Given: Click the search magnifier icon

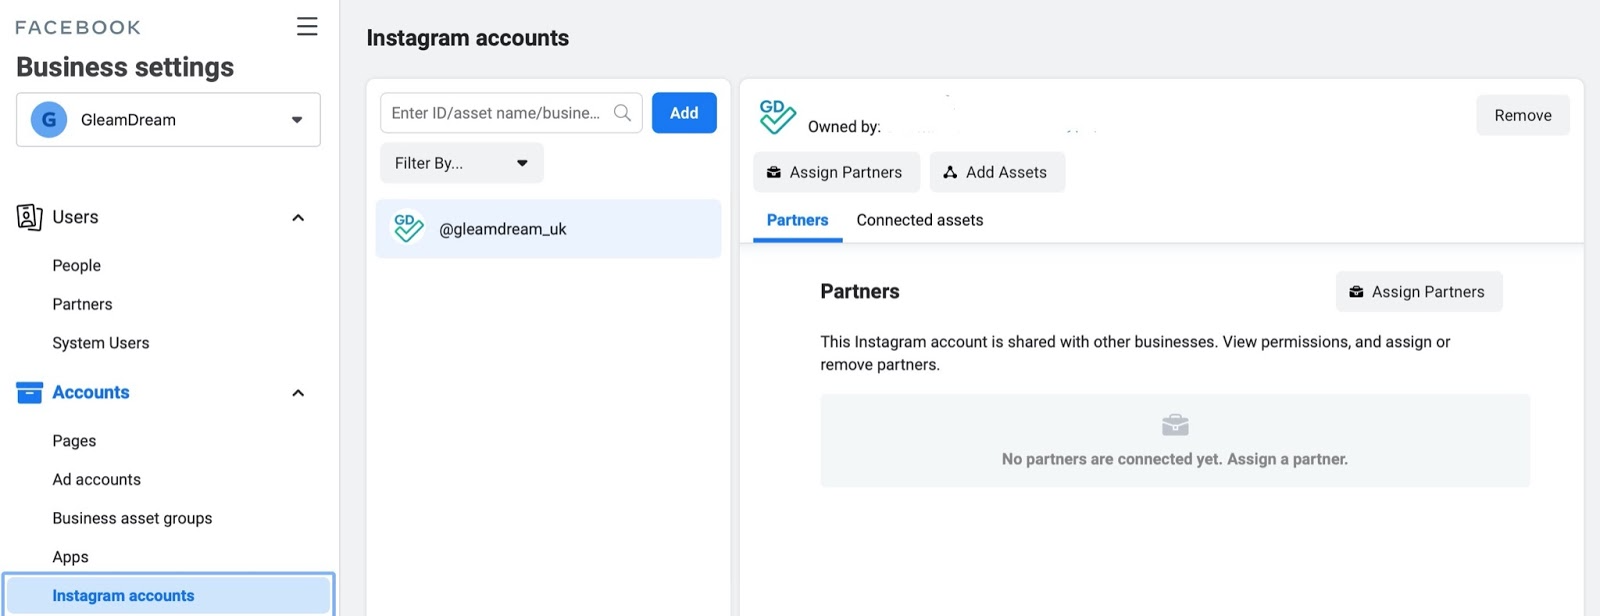Looking at the screenshot, I should (x=622, y=113).
